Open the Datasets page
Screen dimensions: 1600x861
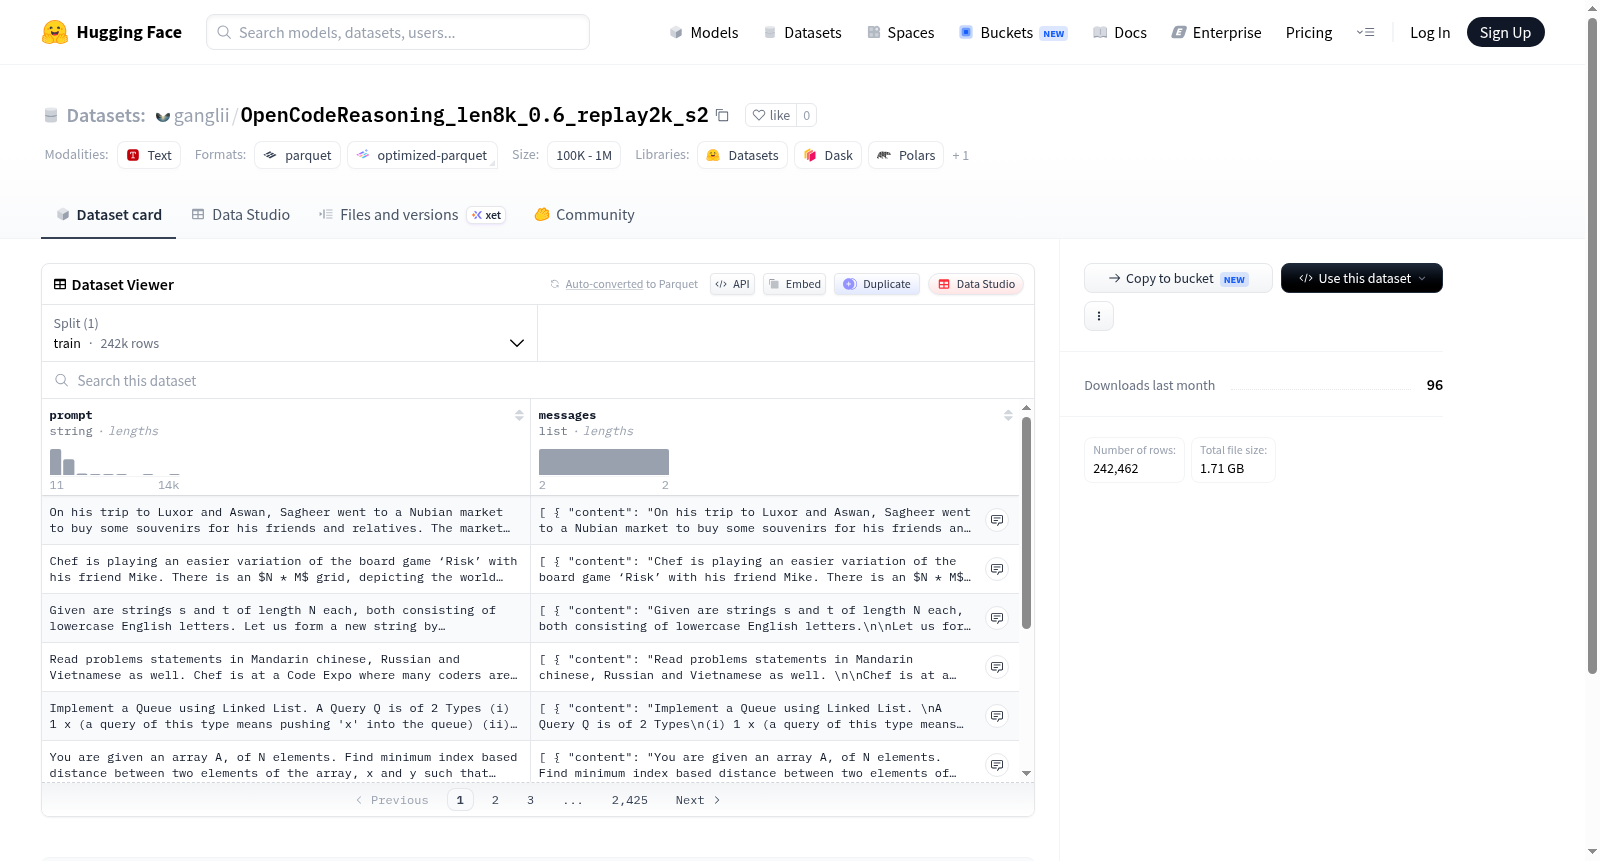[x=802, y=33]
